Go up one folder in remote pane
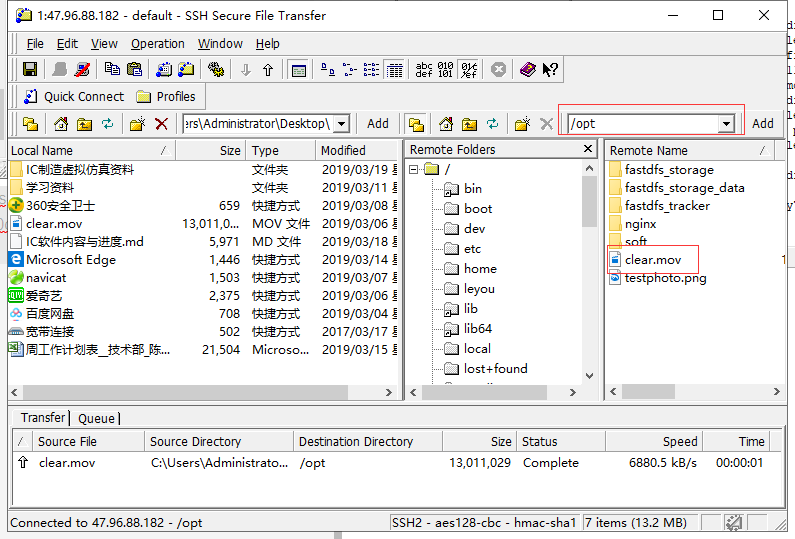This screenshot has width=795, height=539. pos(469,124)
